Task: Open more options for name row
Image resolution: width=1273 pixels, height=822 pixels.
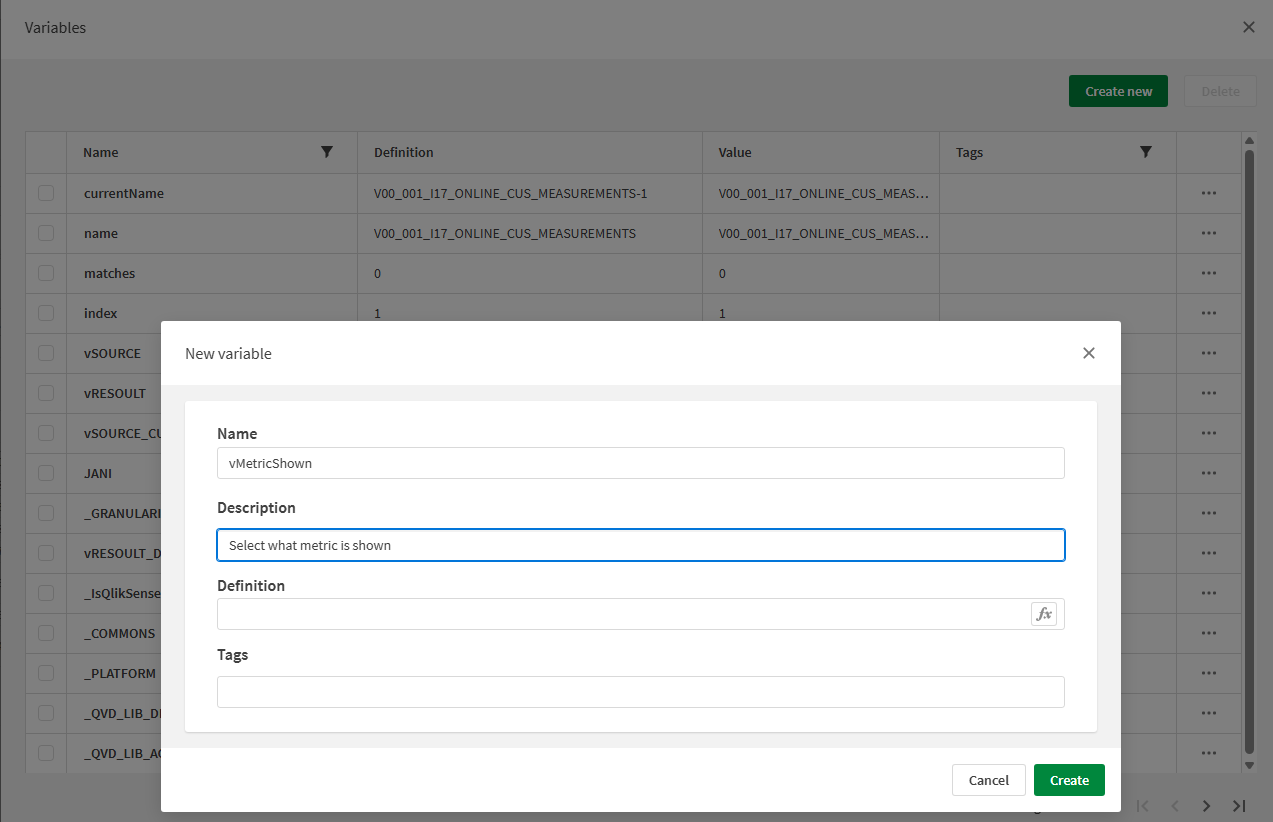Action: coord(1208,233)
